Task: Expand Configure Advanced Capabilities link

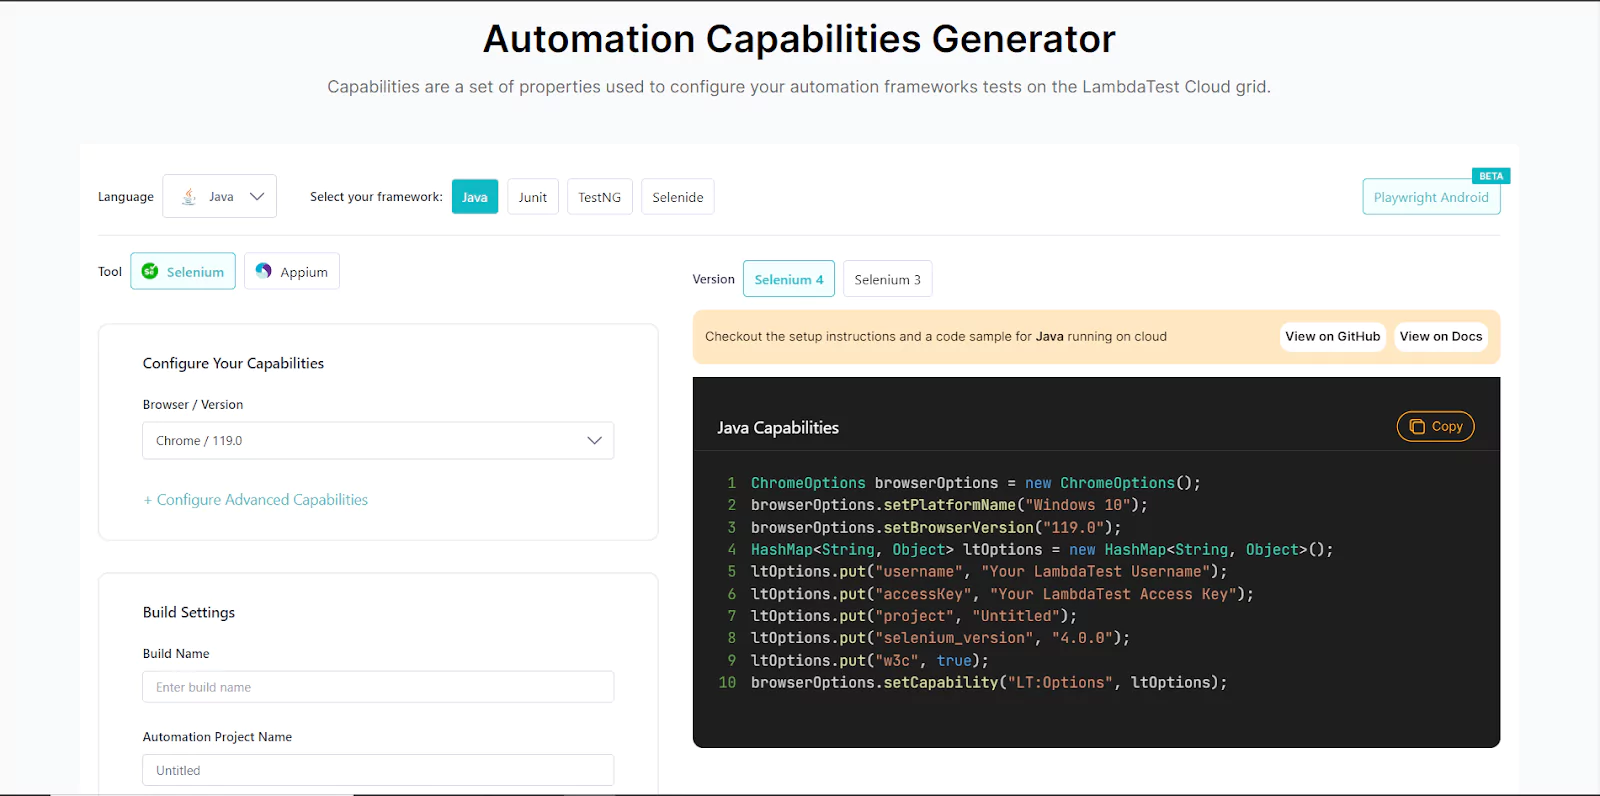Action: [x=256, y=500]
